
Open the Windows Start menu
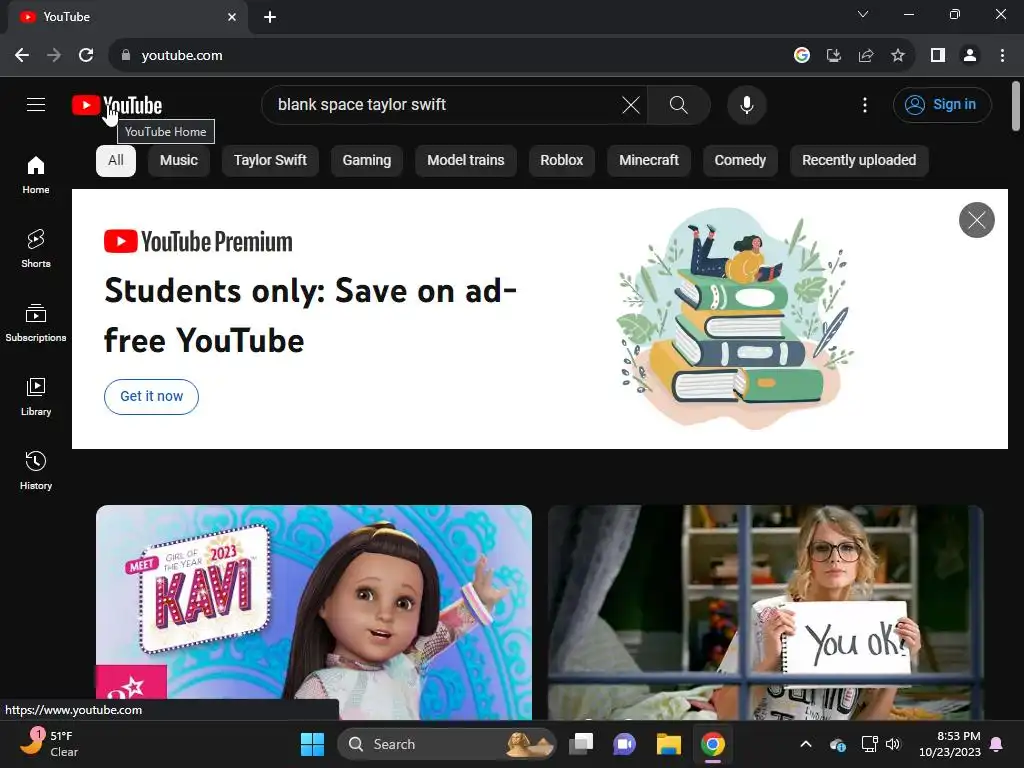pyautogui.click(x=312, y=744)
